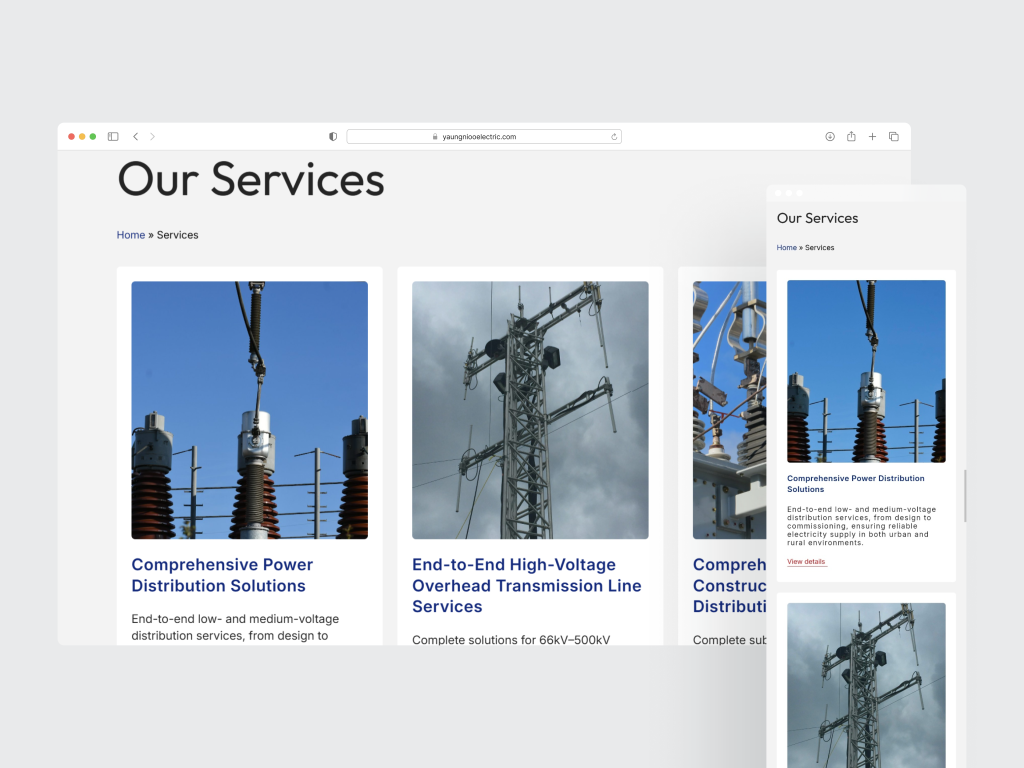Click the Forward navigation arrow
The image size is (1024, 768).
[x=152, y=136]
